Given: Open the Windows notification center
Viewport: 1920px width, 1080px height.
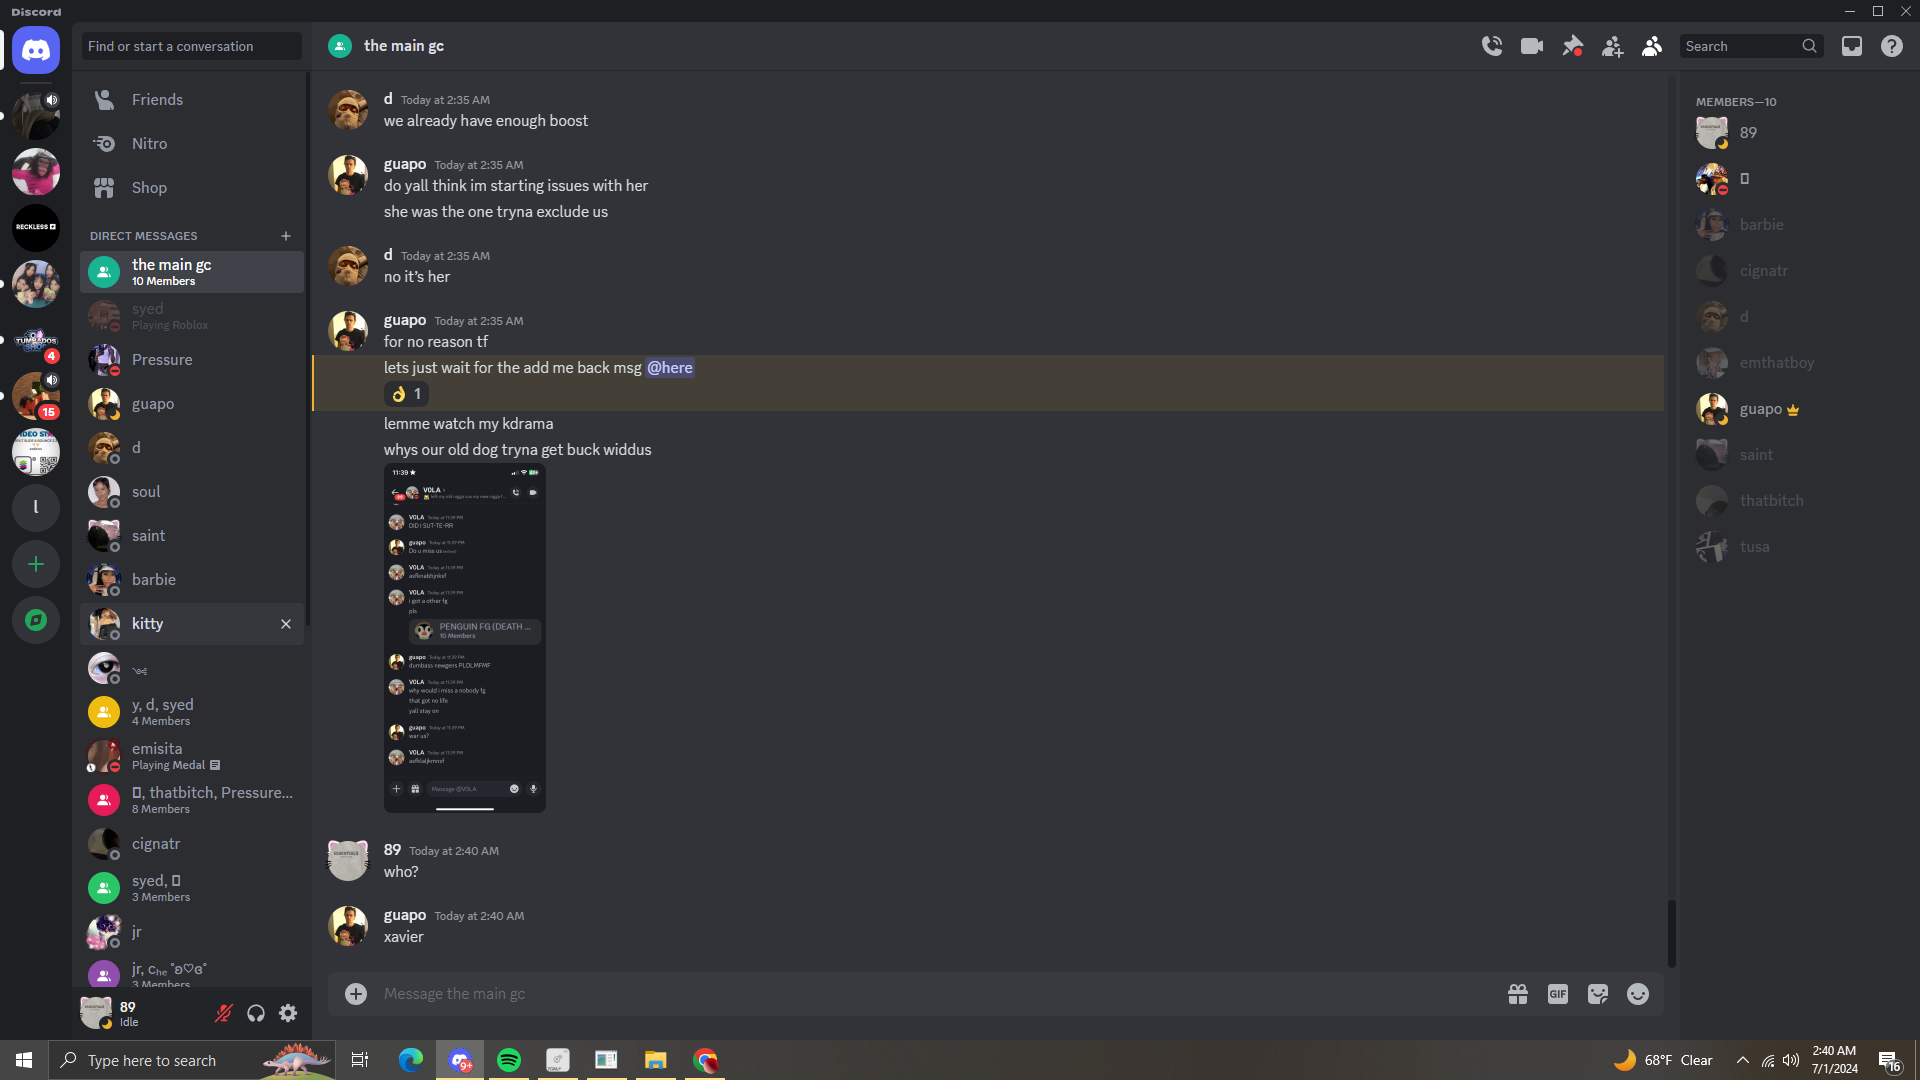Looking at the screenshot, I should tap(1890, 1060).
